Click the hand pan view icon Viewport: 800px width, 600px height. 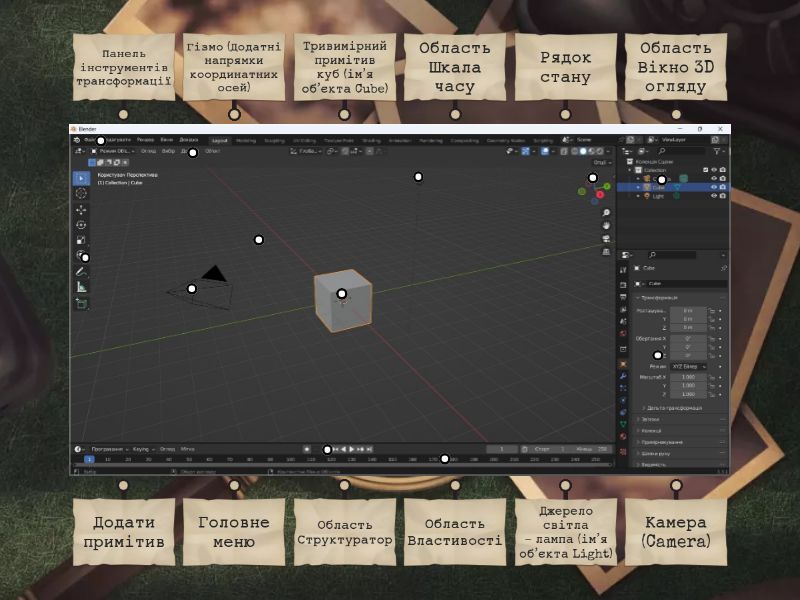click(606, 225)
